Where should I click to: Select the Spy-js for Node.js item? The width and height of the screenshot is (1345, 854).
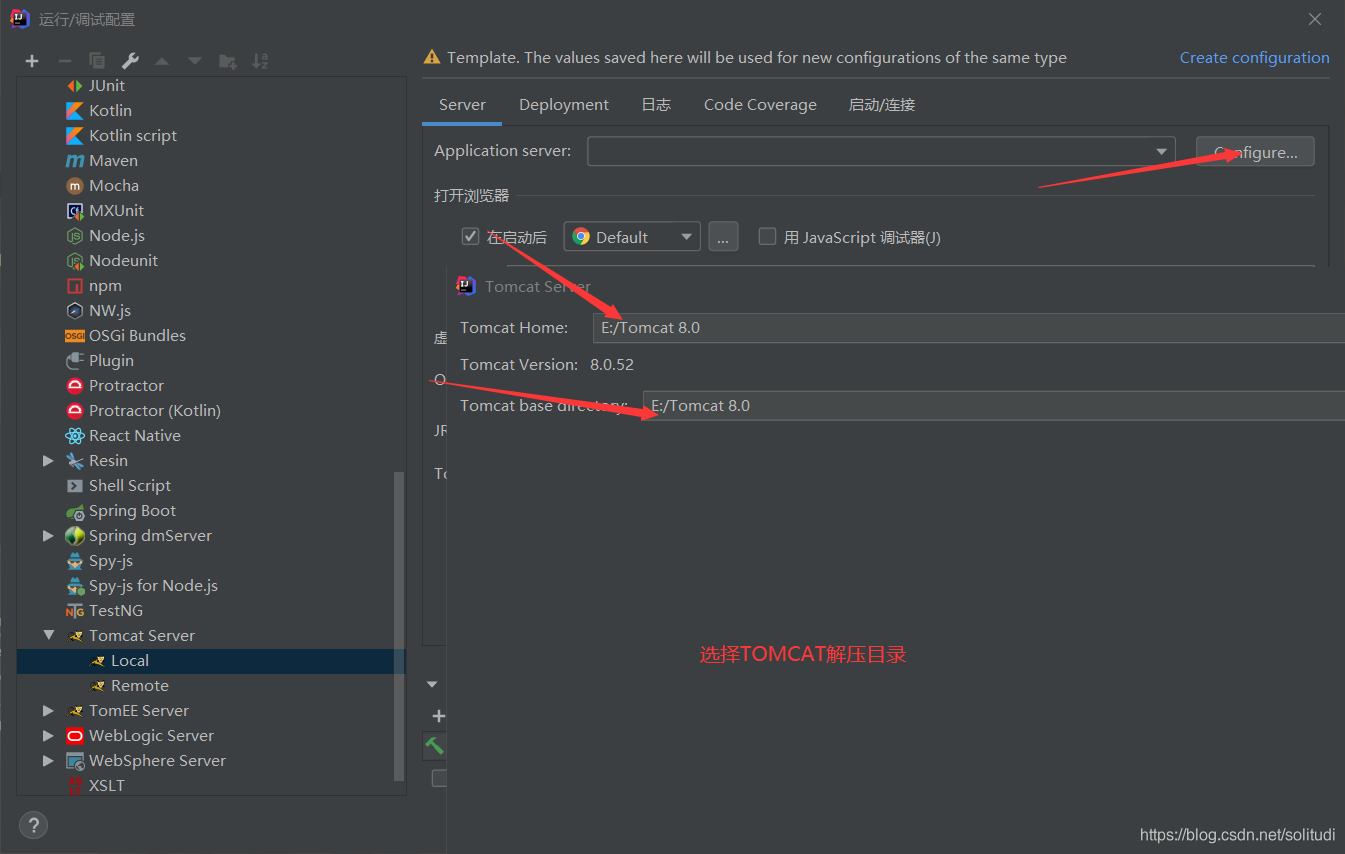(153, 586)
